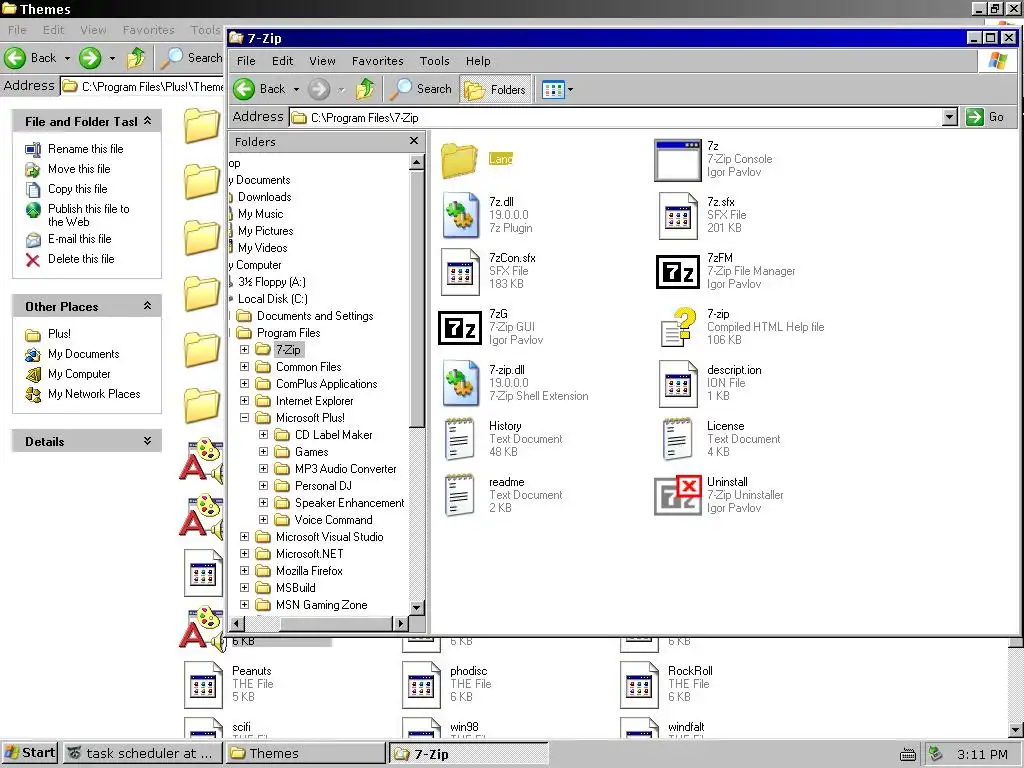Screen dimensions: 1024x768
Task: Switch to Themes taskbar button
Action: coord(306,754)
